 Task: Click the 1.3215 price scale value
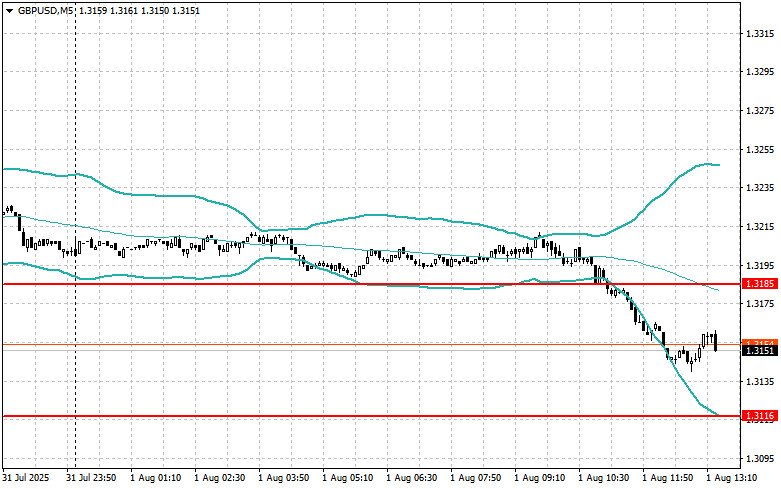(x=761, y=227)
